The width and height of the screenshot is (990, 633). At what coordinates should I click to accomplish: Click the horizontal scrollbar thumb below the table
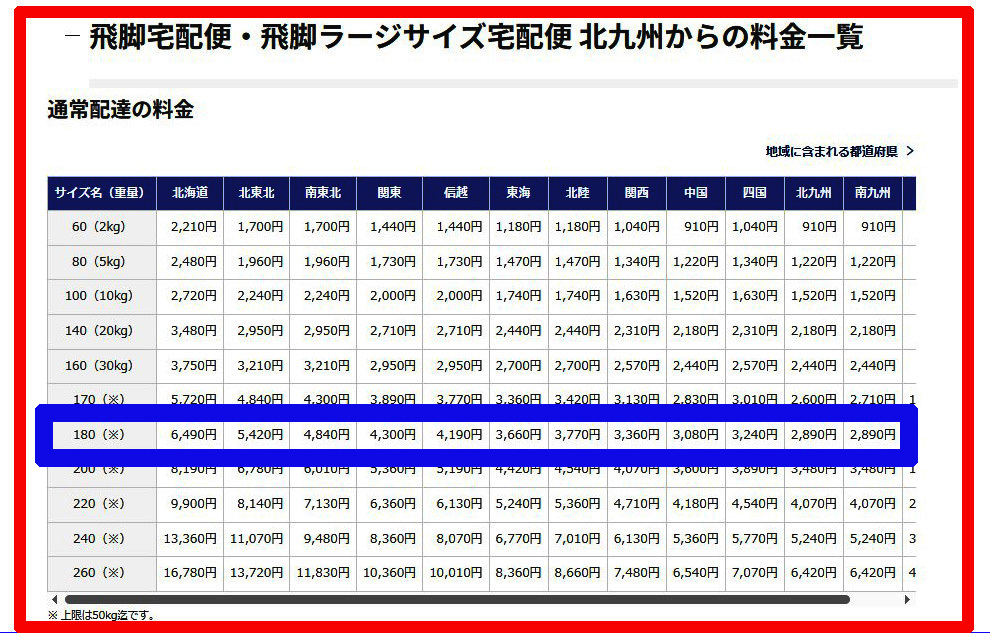(457, 600)
